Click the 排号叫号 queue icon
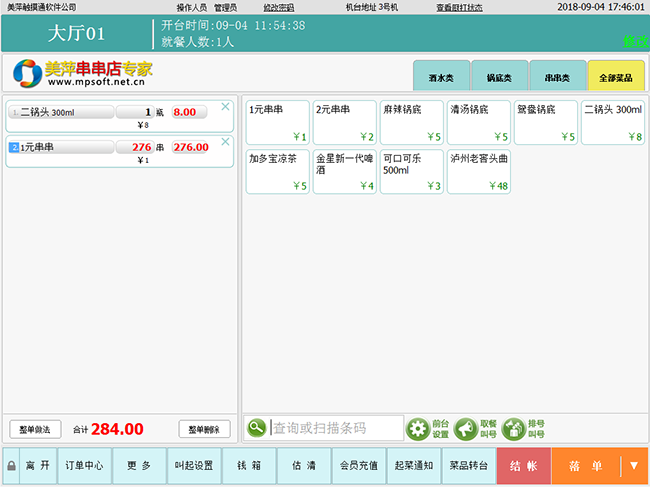Image resolution: width=650 pixels, height=487 pixels. pos(513,428)
